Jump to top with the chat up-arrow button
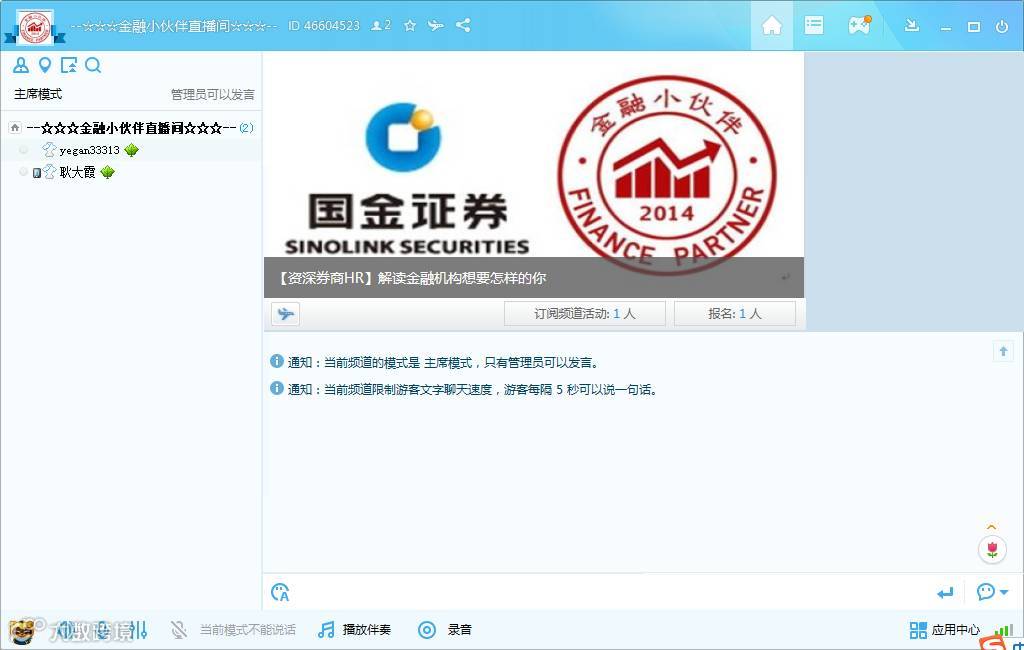Viewport: 1024px width, 650px height. pyautogui.click(x=1003, y=351)
